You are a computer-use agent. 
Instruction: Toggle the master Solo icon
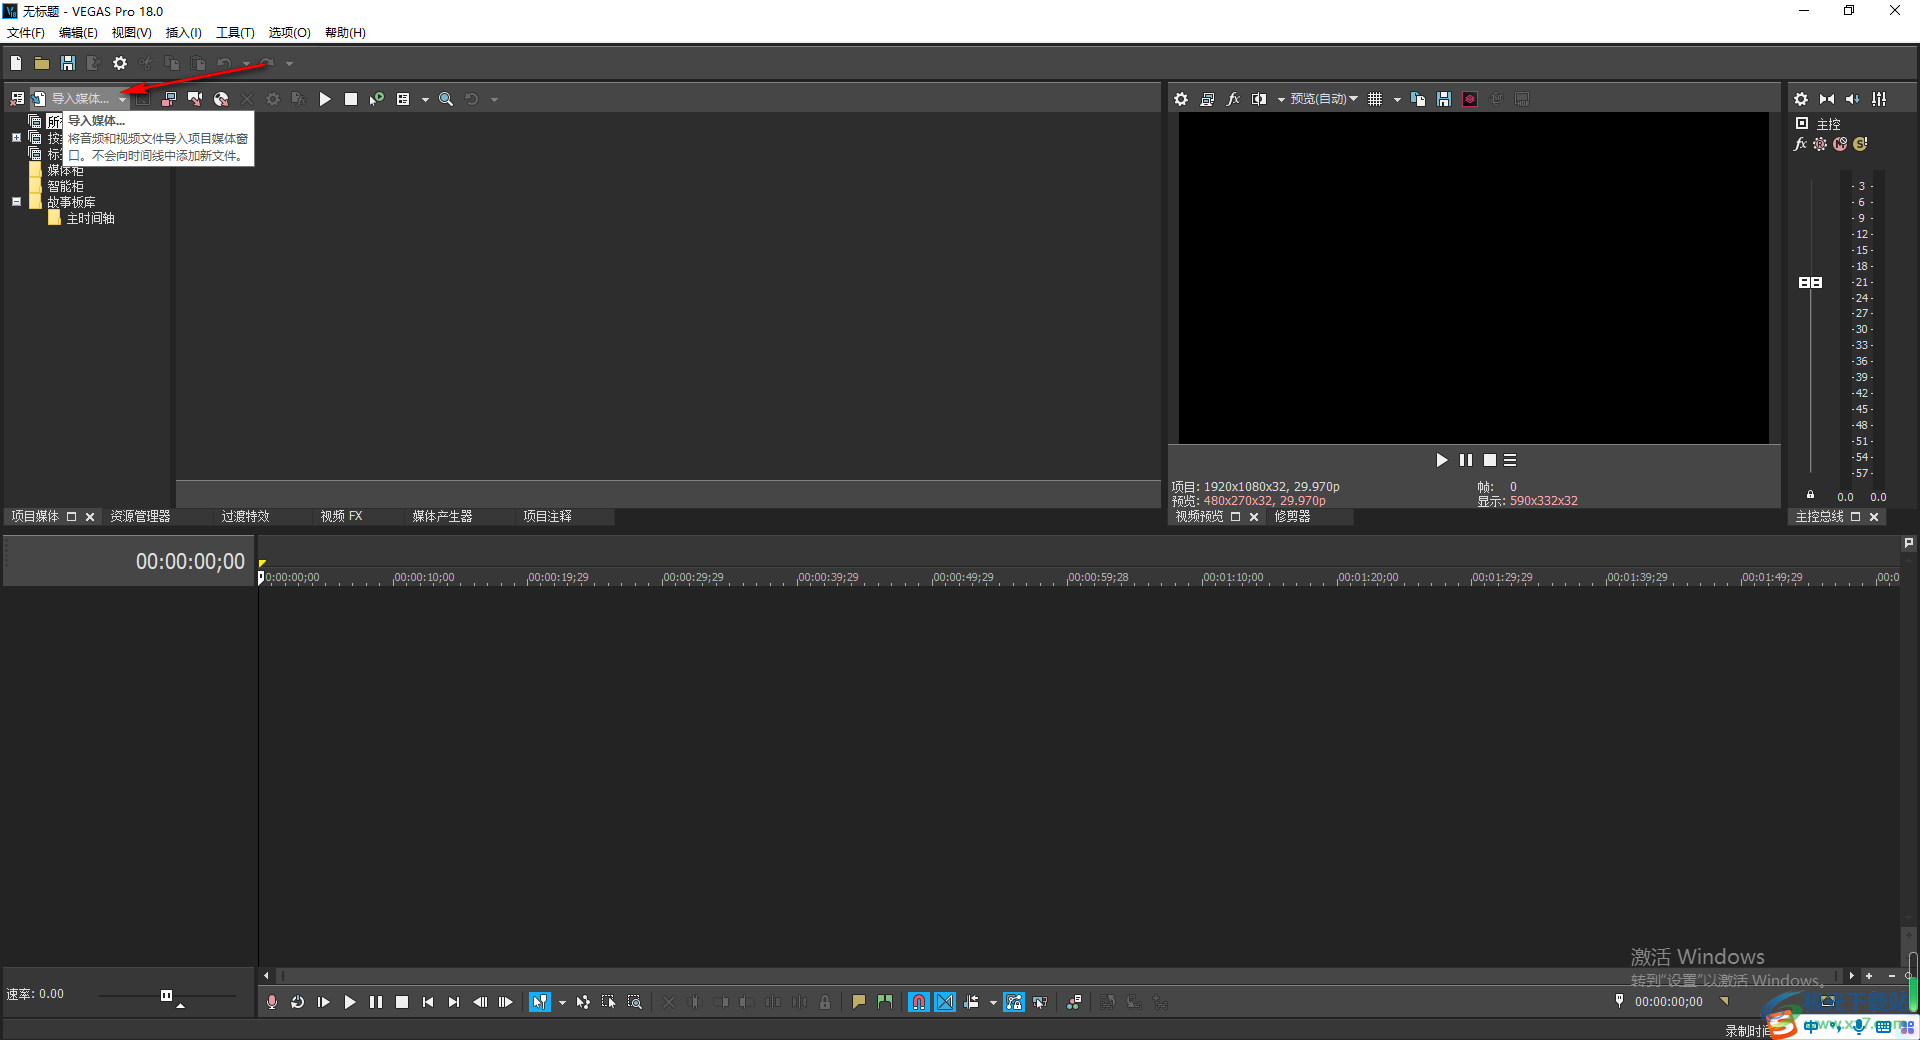(x=1860, y=144)
